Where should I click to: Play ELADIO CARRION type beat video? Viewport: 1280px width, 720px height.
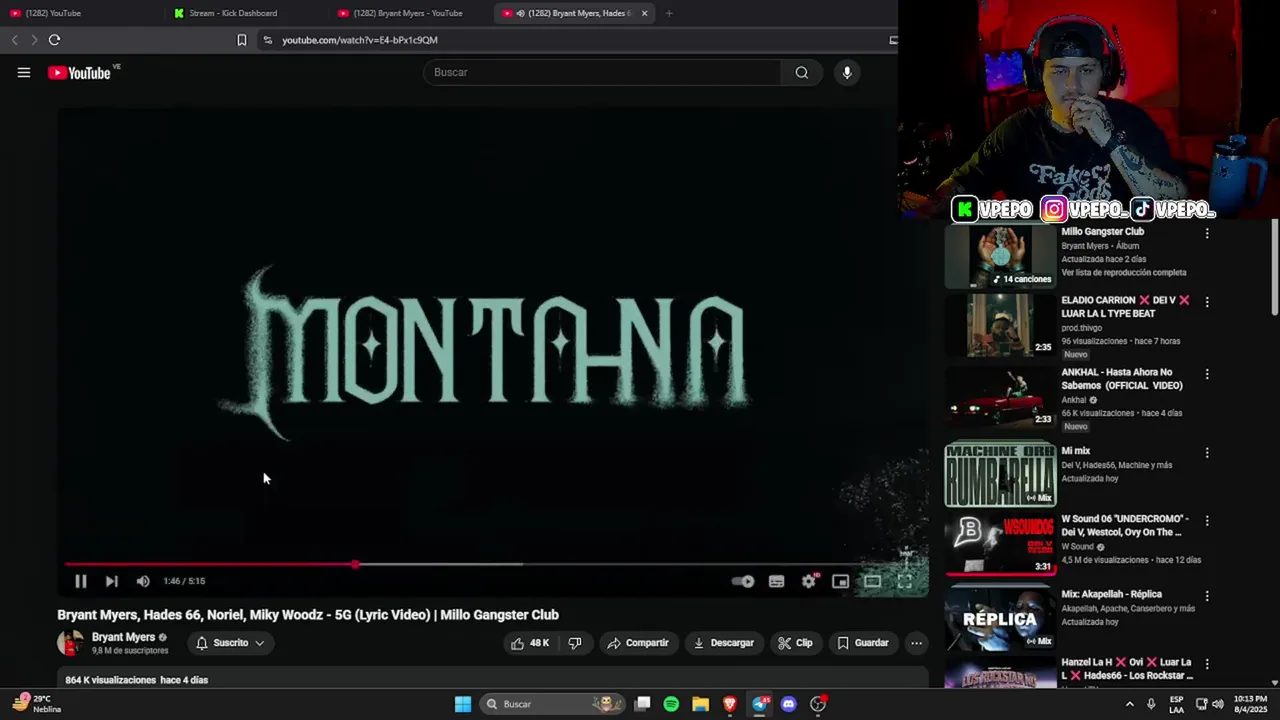1000,325
